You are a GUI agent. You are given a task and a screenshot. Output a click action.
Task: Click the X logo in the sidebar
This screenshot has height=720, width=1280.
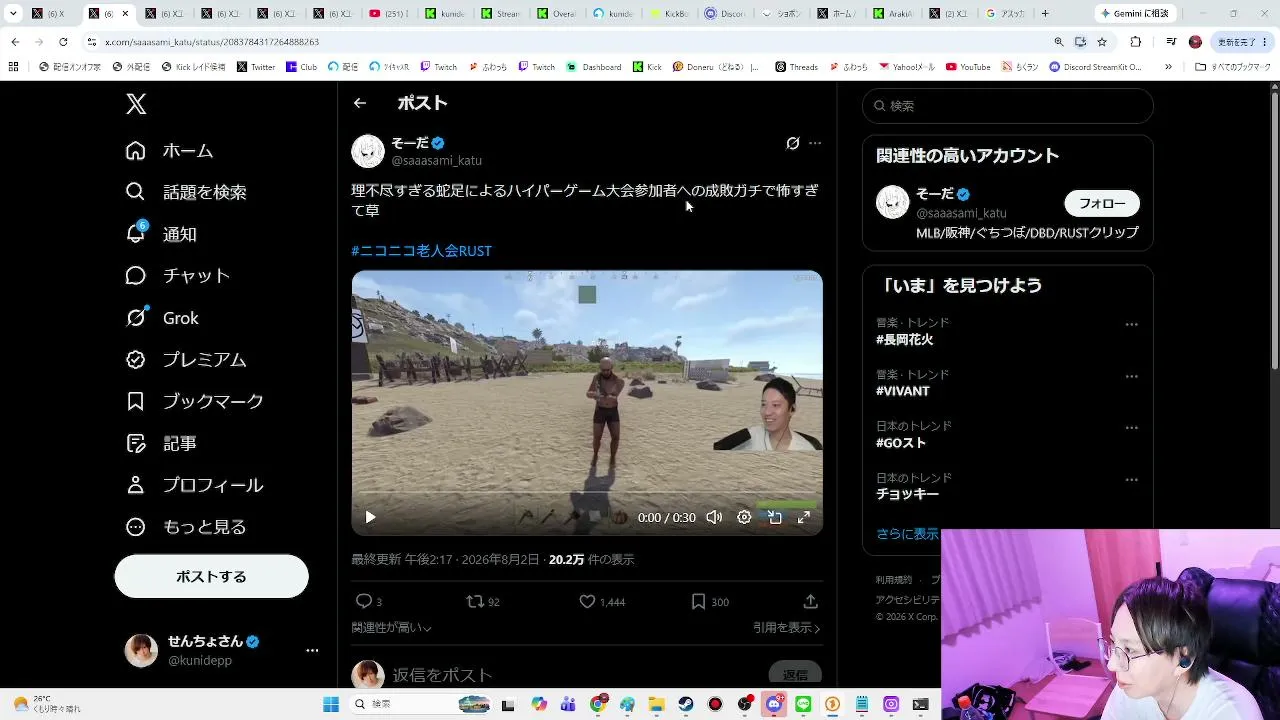click(x=136, y=103)
